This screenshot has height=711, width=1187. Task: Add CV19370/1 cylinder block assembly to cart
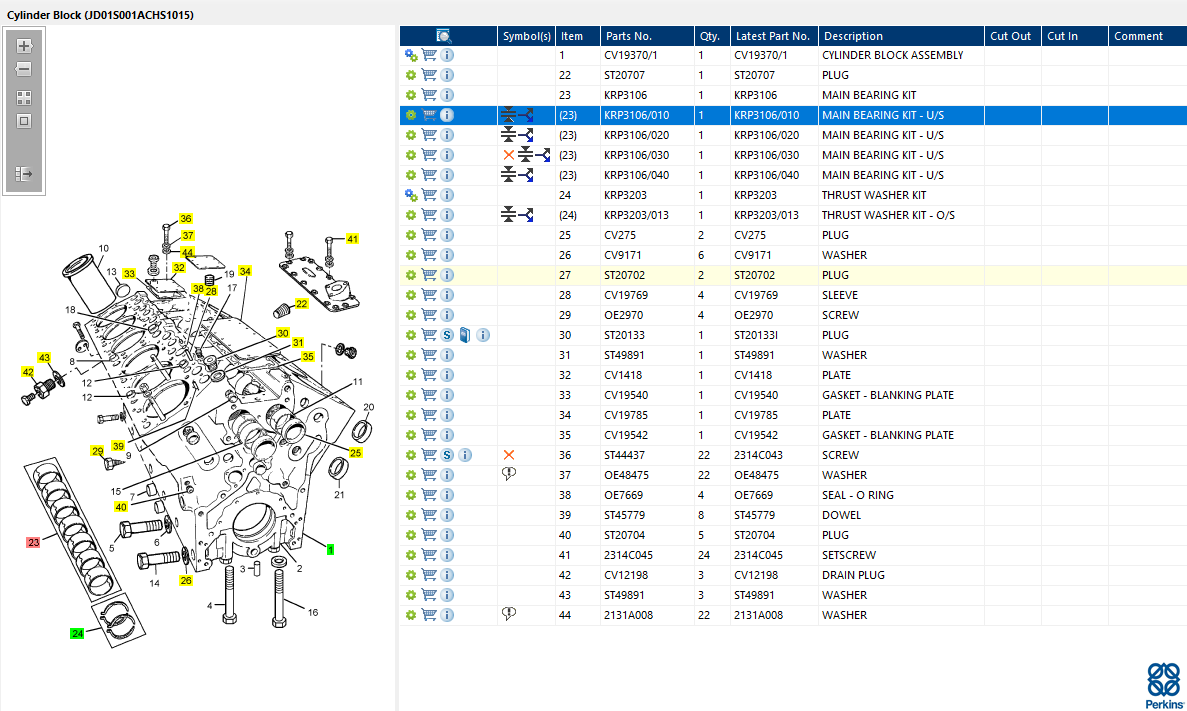click(x=429, y=55)
